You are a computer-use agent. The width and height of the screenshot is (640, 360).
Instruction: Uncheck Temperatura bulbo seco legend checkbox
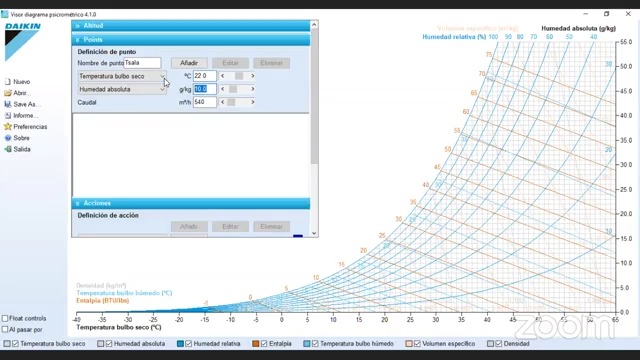coord(15,344)
